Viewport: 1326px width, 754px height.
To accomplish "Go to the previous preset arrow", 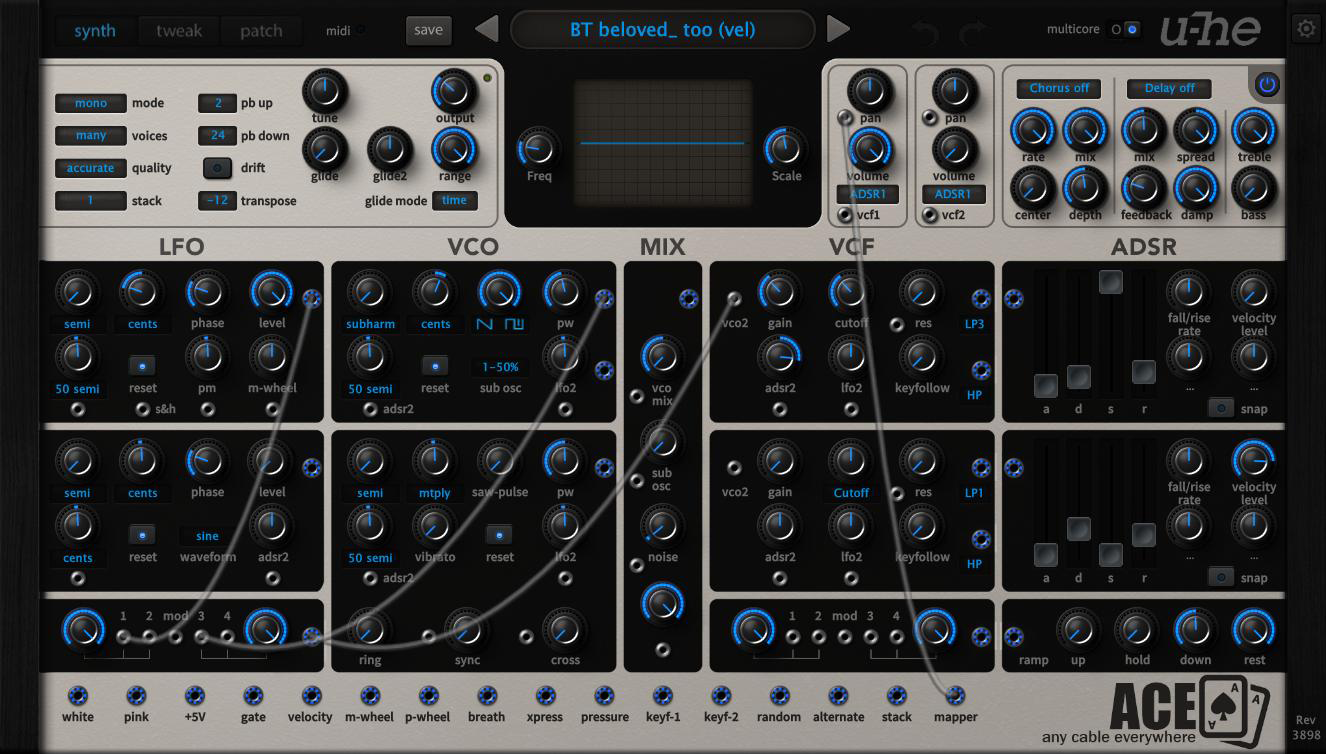I will tap(486, 30).
